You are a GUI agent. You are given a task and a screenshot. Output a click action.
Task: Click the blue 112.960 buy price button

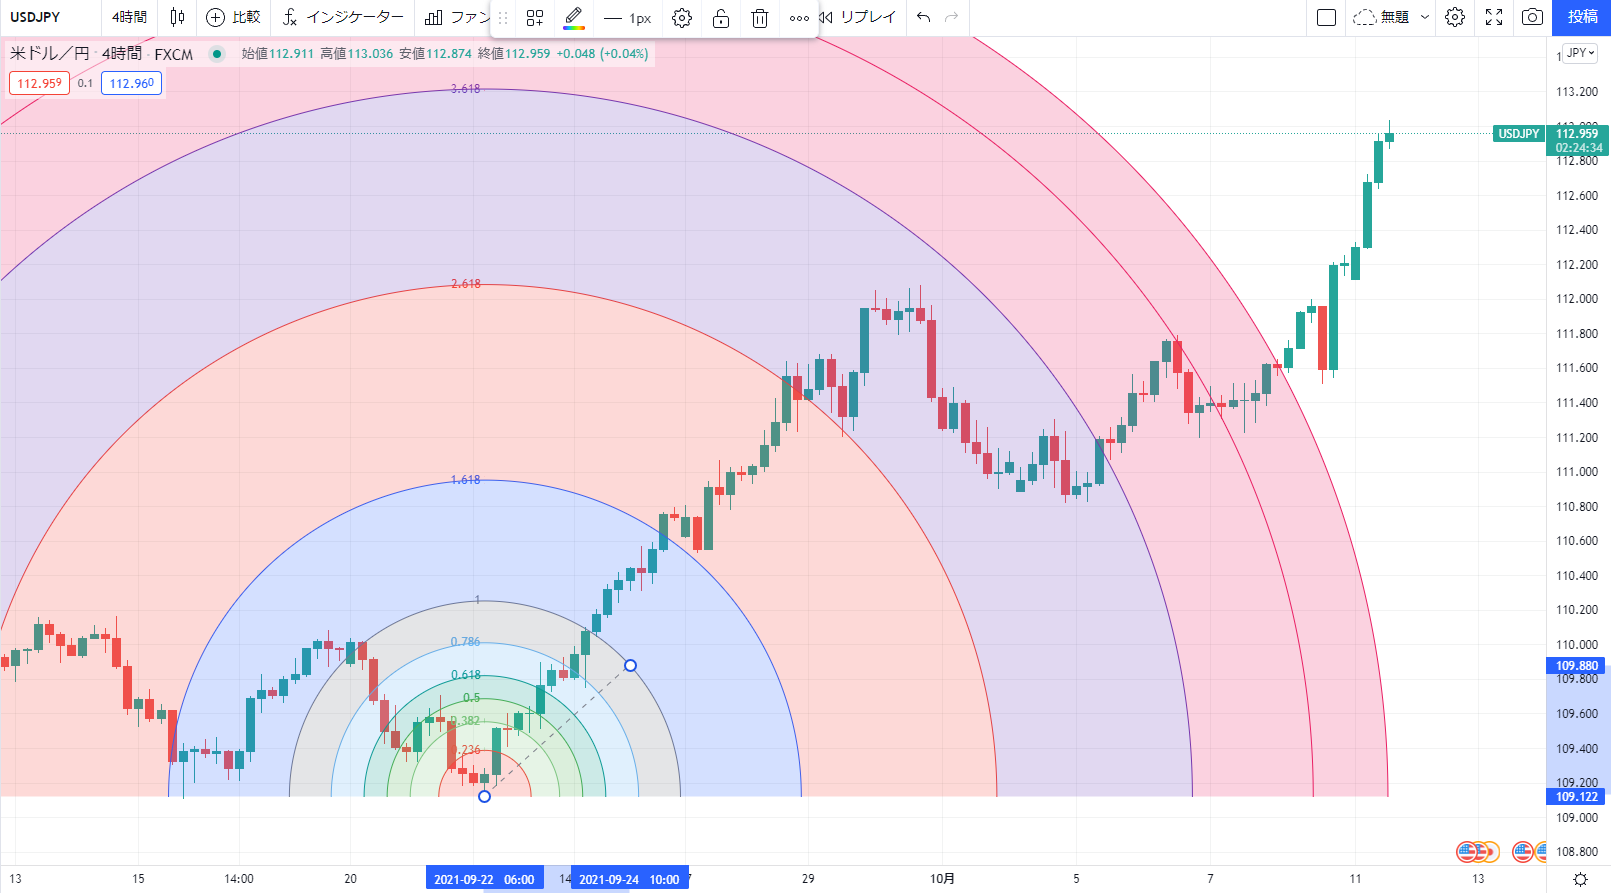tap(131, 83)
